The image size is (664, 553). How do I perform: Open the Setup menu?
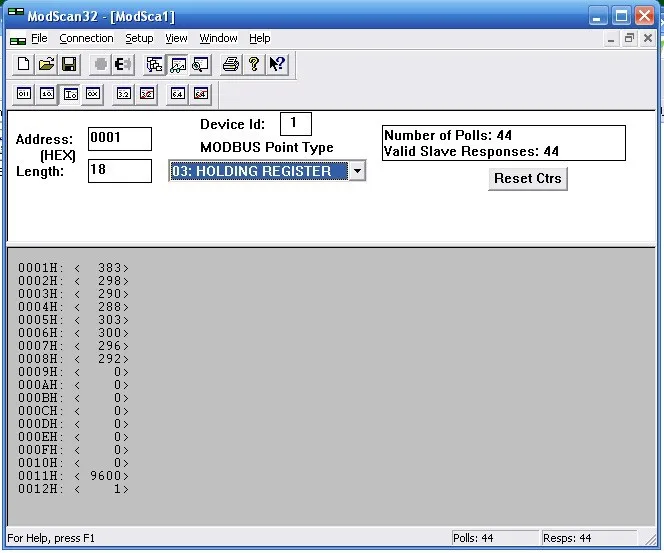139,38
